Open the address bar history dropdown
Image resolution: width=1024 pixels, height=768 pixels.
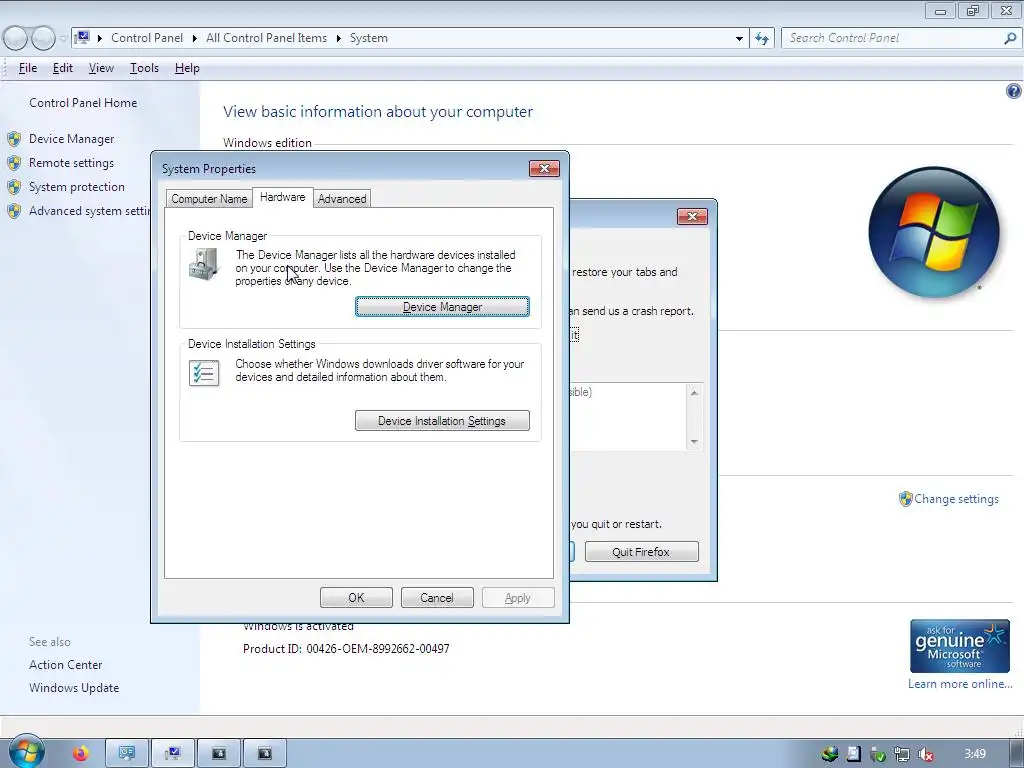pos(739,39)
